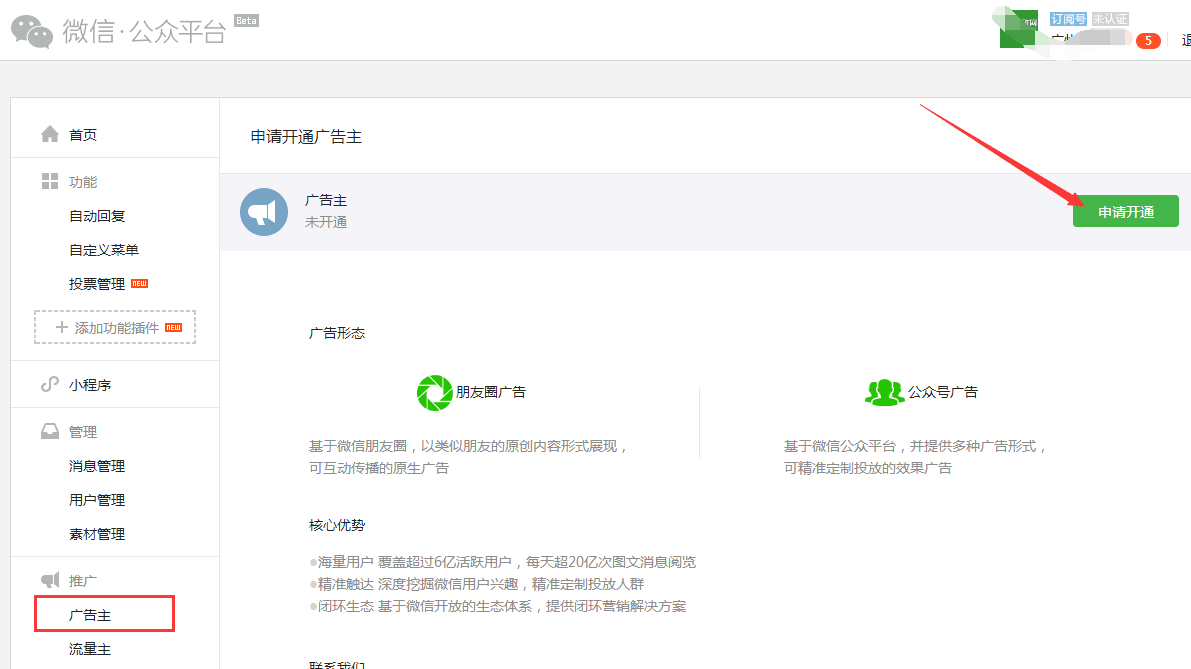Click the 管理 inbox tray icon
The width and height of the screenshot is (1191, 669).
pyautogui.click(x=50, y=432)
